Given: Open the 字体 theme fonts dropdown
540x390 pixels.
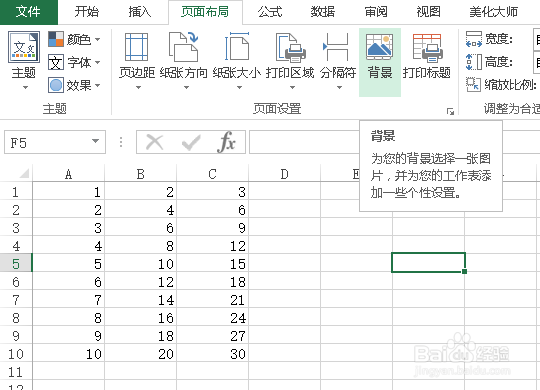Looking at the screenshot, I should [74, 62].
